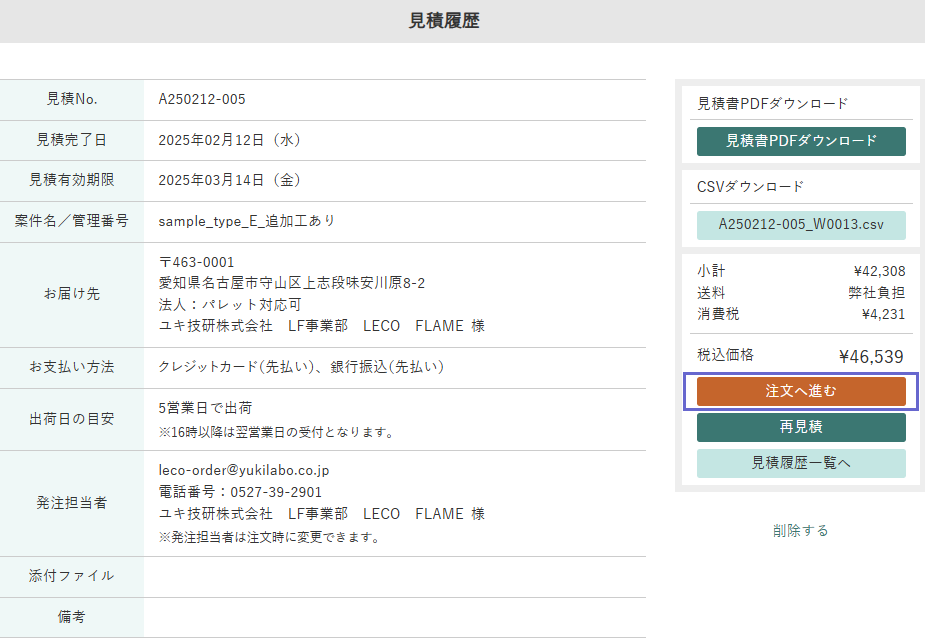Download the A250212-005_W0013.csv file
The width and height of the screenshot is (925, 638).
(x=800, y=225)
